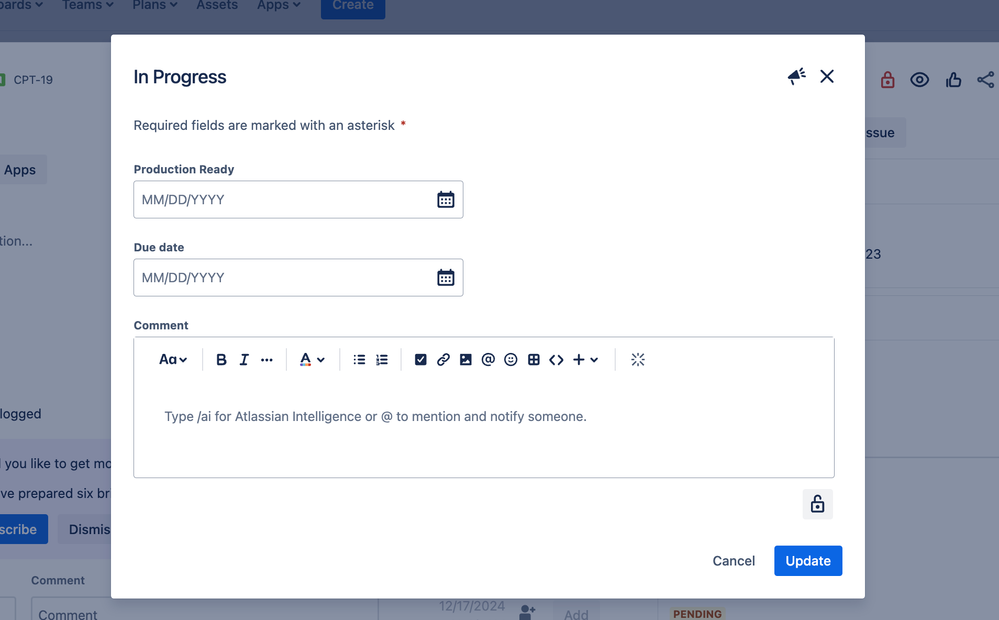Vote for issue with thumbs-up icon
Viewport: 999px width, 620px height.
[953, 80]
